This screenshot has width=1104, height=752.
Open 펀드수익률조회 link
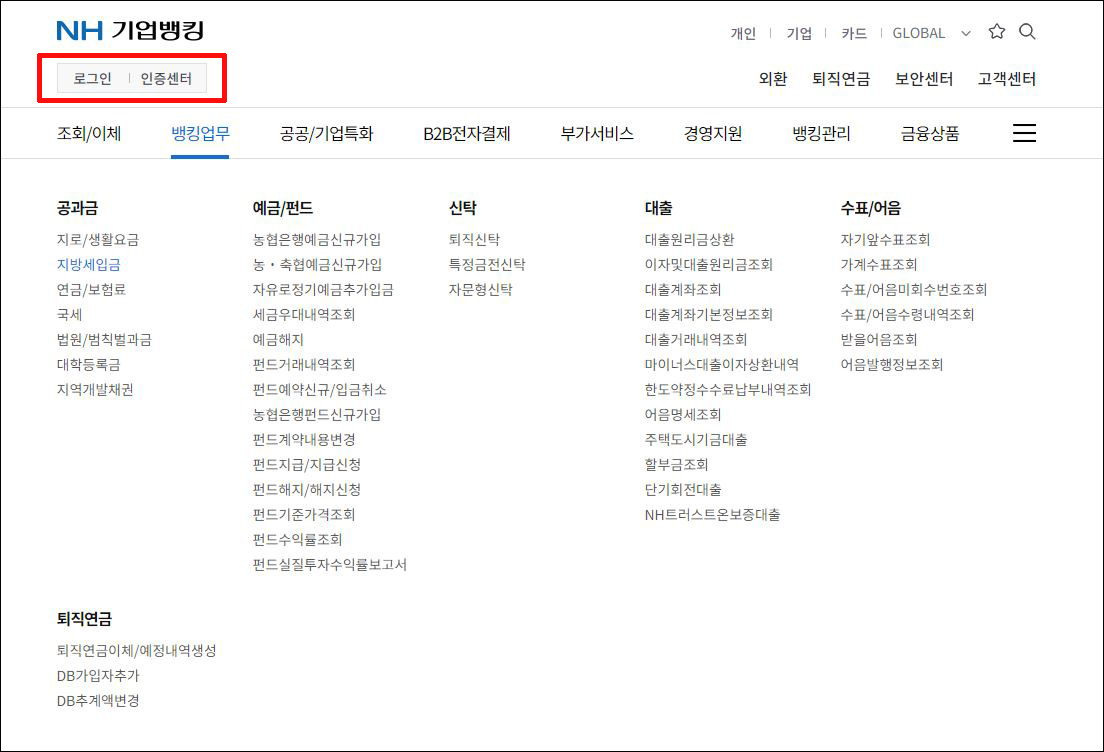click(x=298, y=539)
